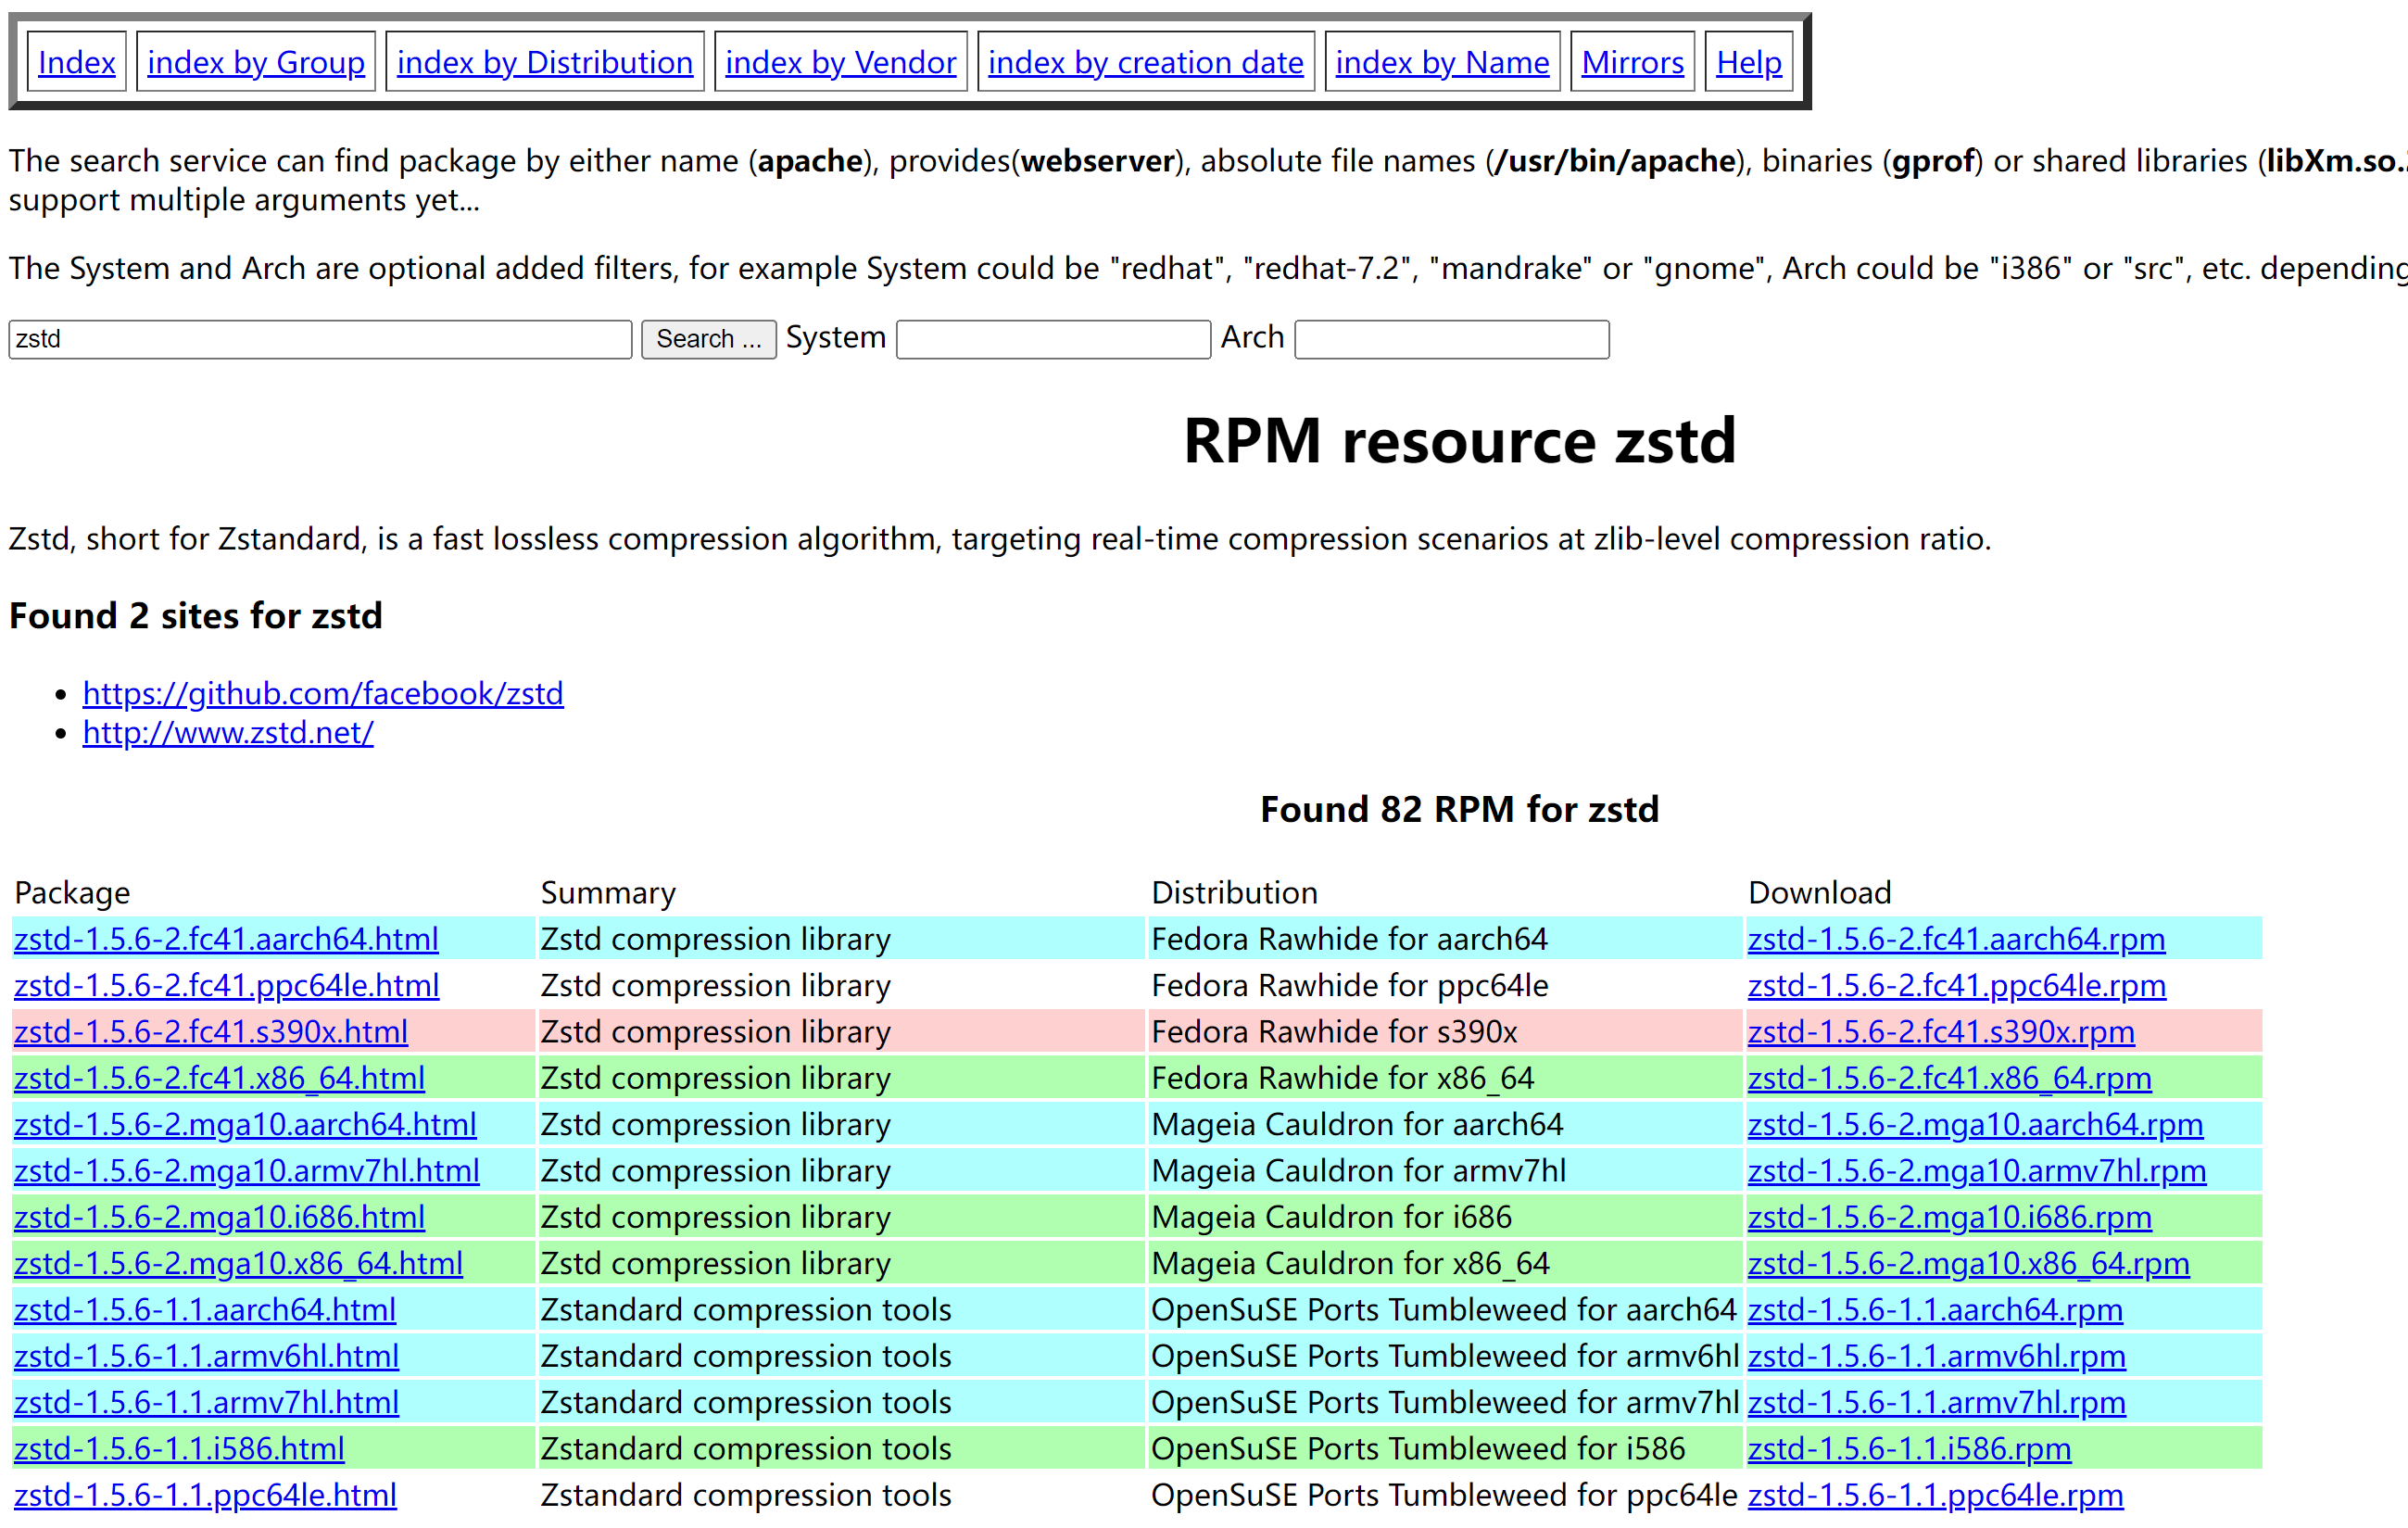
Task: Open zstd-1.5.6-2.fc41.ppc64le.html
Action: tap(226, 985)
